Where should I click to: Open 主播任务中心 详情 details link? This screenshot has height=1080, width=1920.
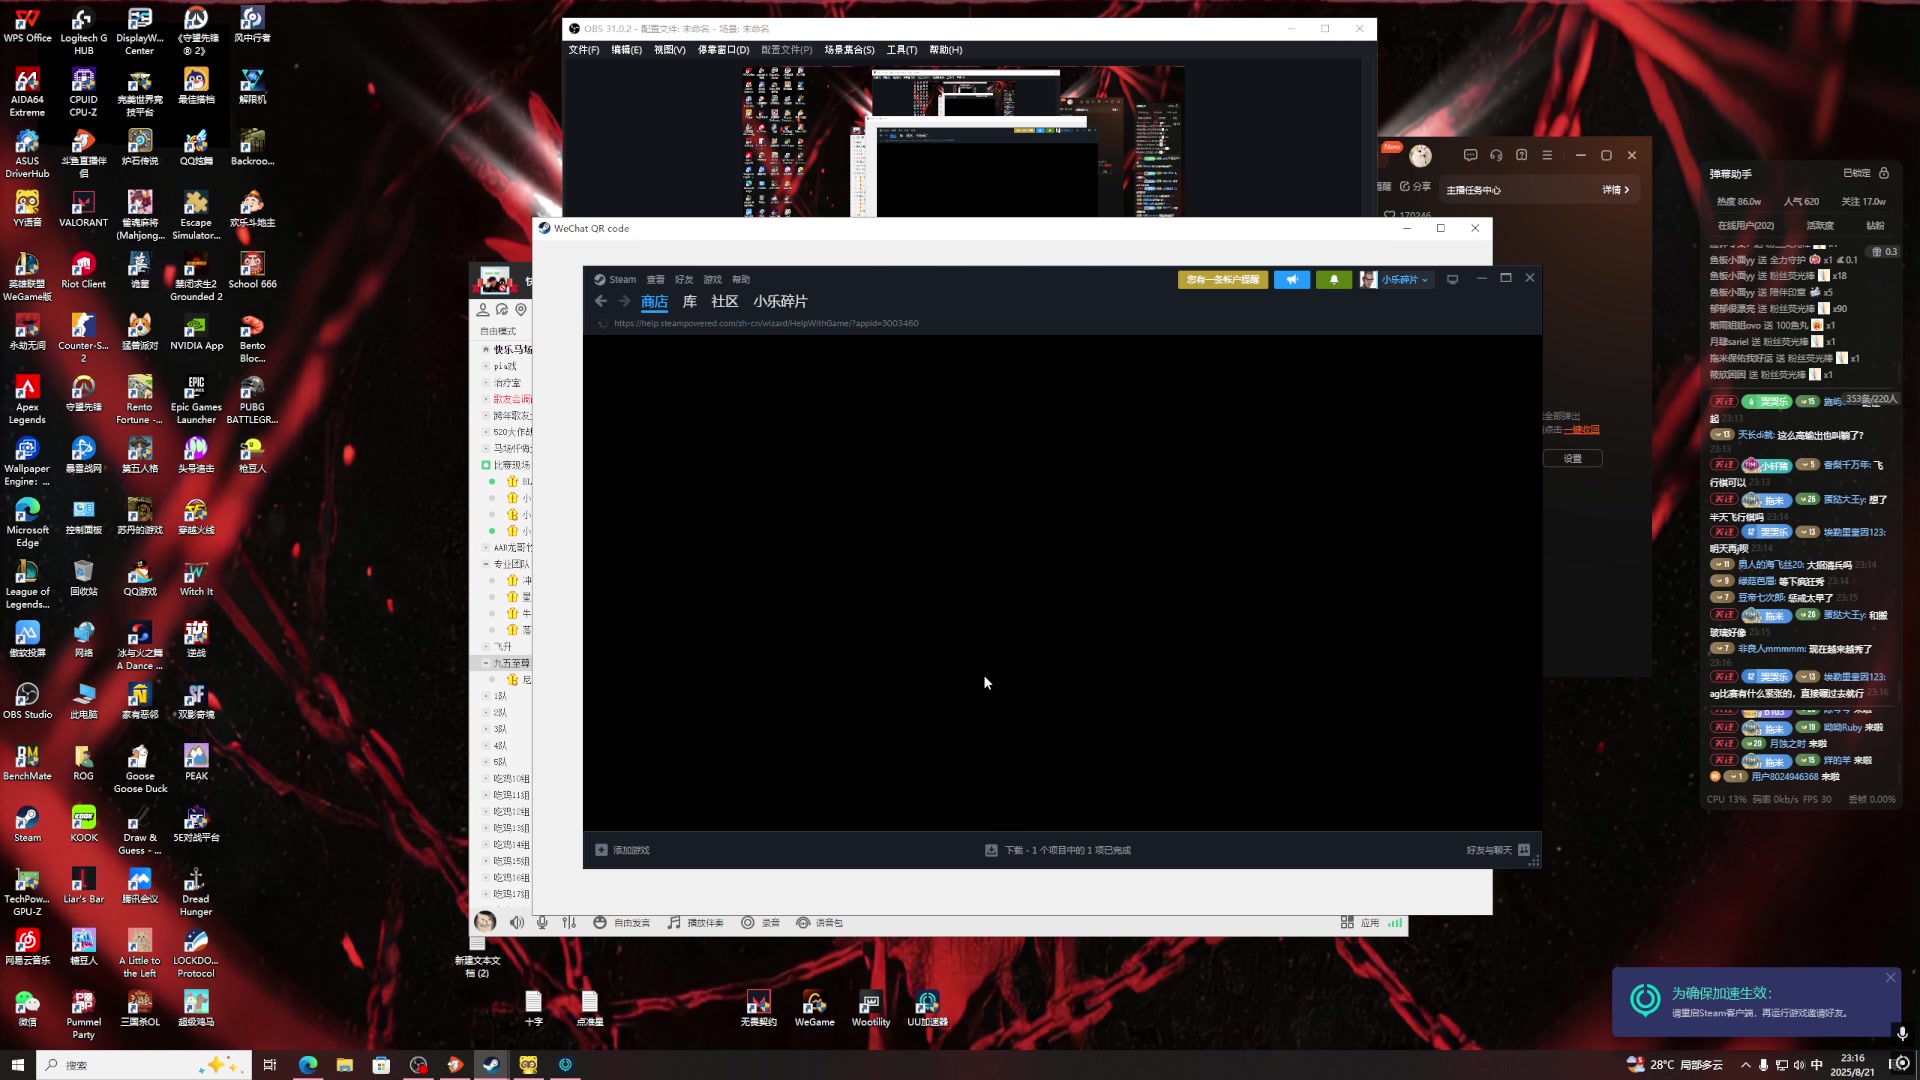point(1616,190)
